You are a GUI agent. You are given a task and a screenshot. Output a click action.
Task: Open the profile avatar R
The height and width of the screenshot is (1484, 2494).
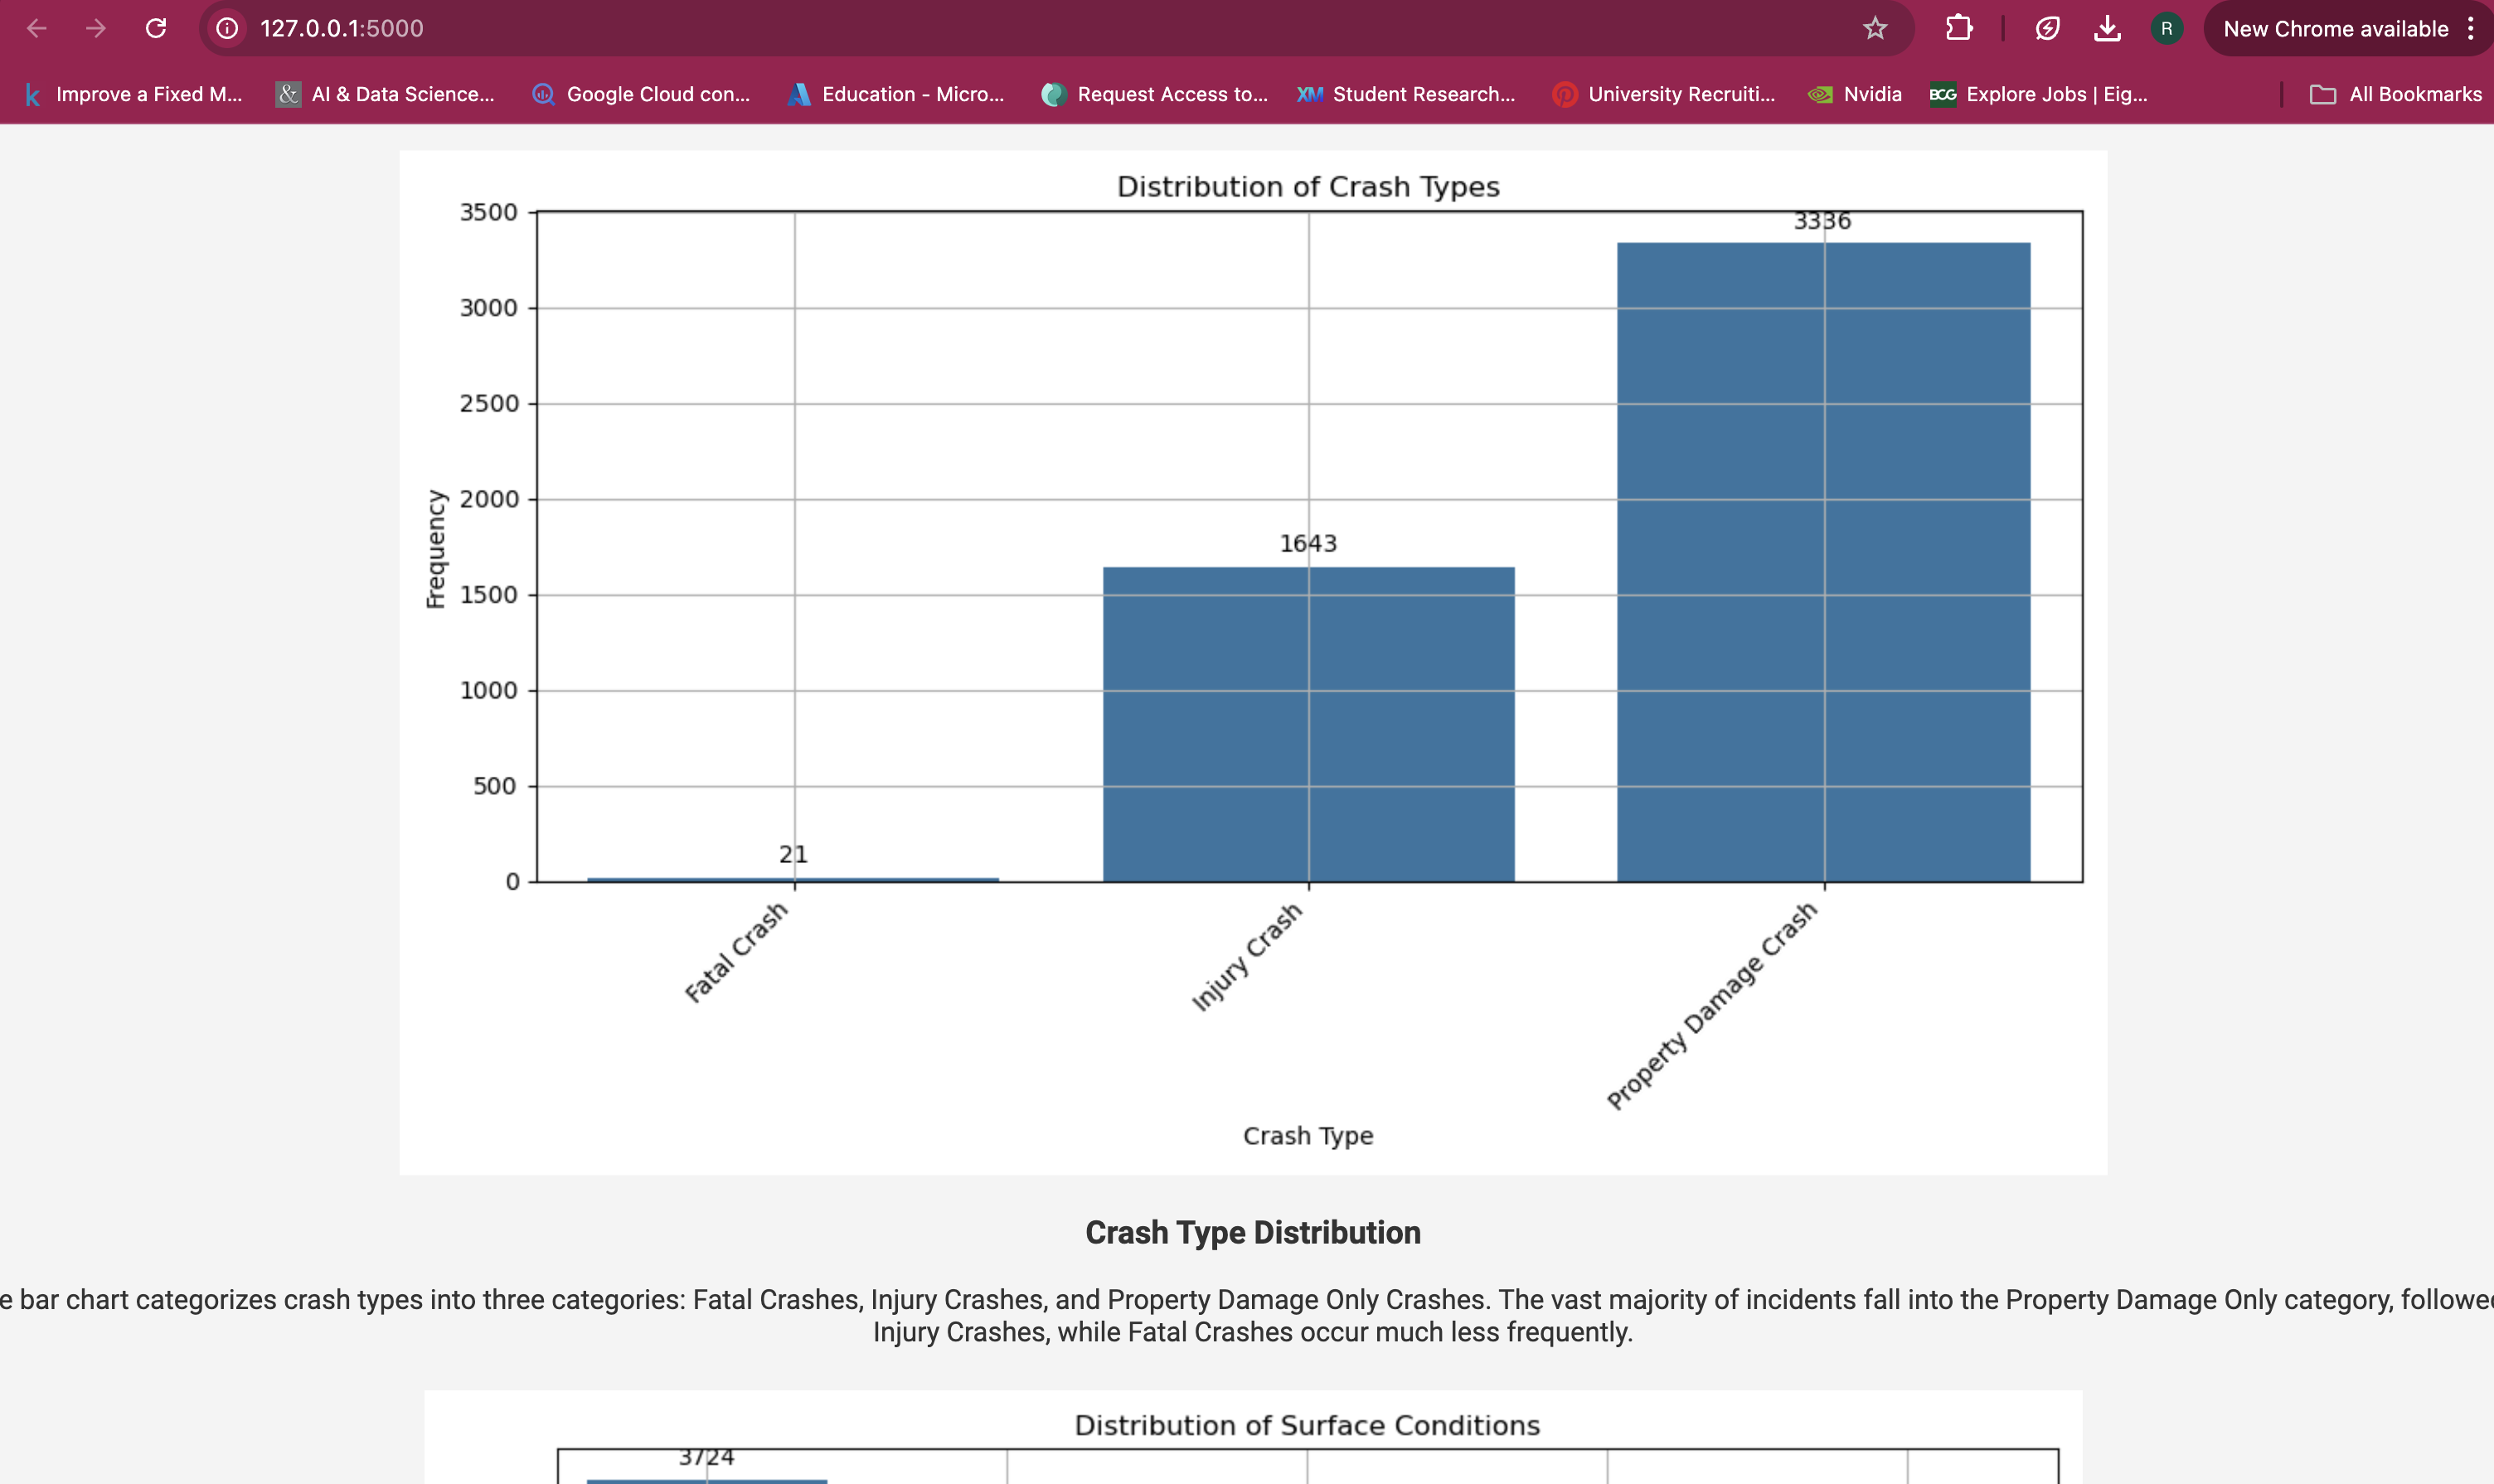2166,28
